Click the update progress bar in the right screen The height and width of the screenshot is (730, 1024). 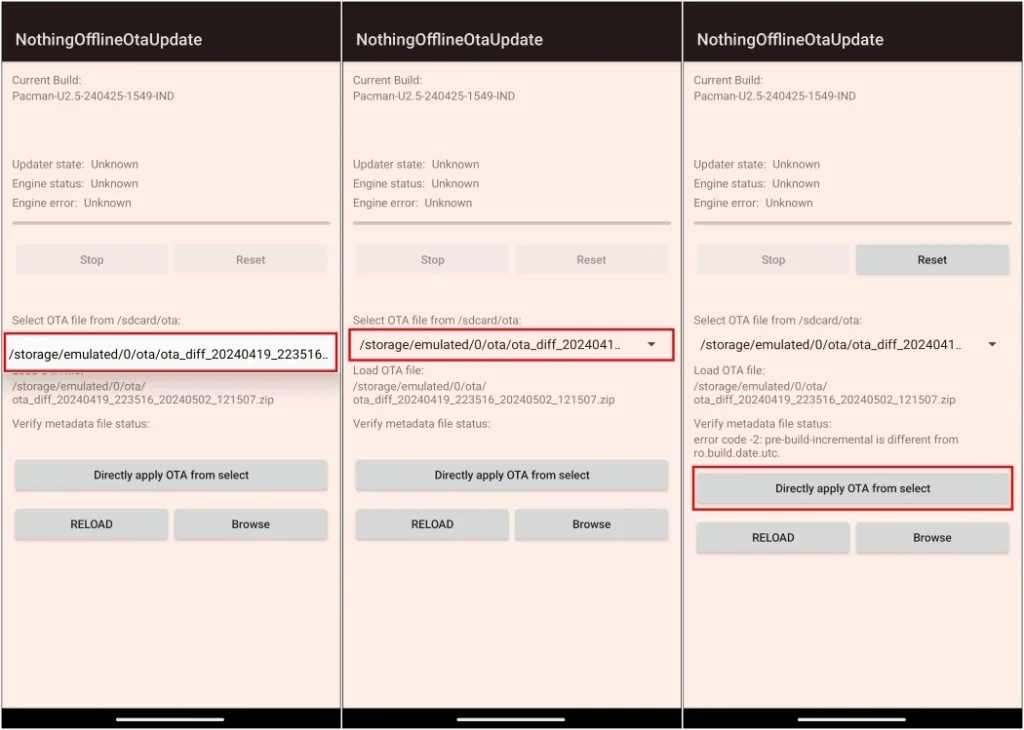pyautogui.click(x=852, y=223)
